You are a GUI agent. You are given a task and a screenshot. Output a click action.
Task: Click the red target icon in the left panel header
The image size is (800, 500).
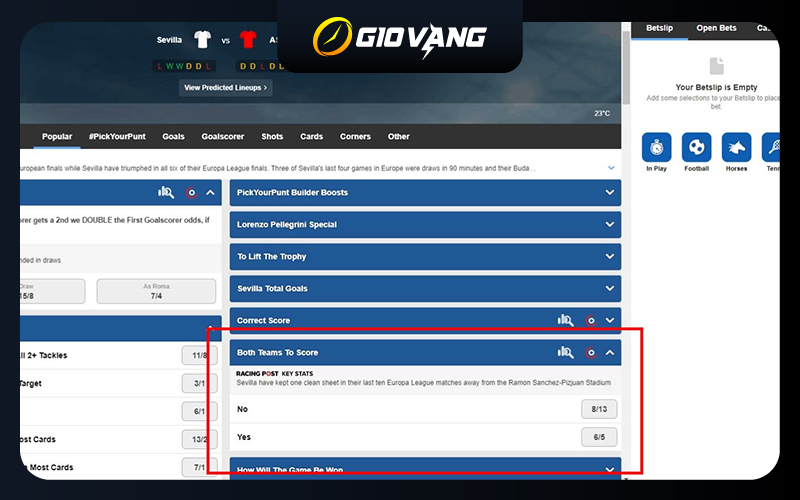pos(191,192)
